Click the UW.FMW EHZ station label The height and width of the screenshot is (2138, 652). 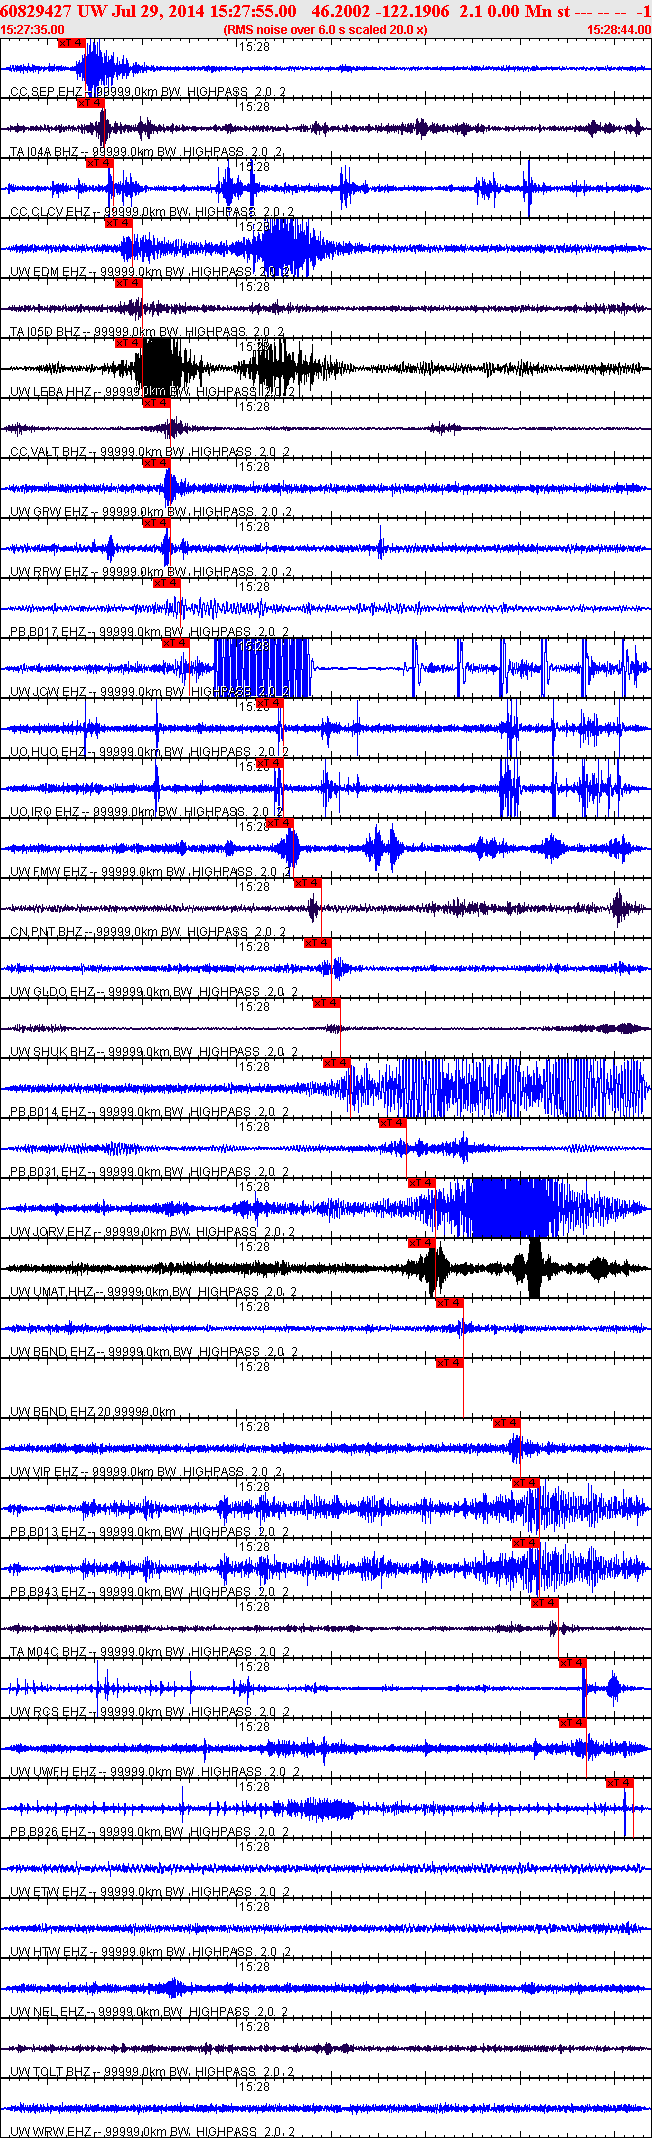tap(151, 872)
